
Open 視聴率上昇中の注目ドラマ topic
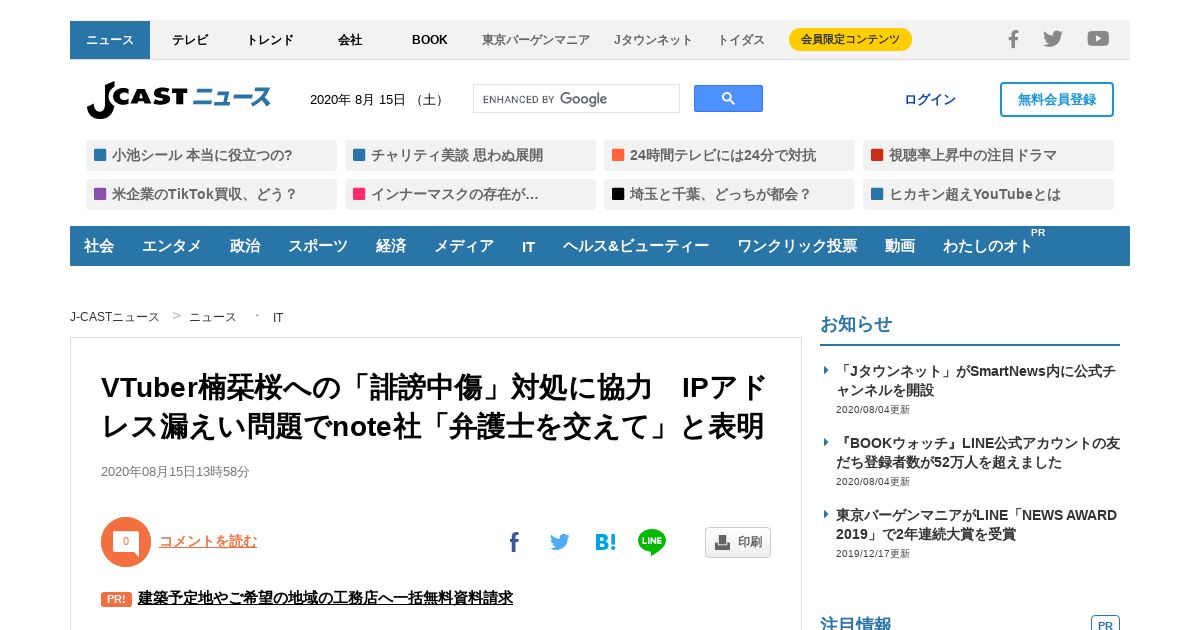pyautogui.click(x=988, y=155)
